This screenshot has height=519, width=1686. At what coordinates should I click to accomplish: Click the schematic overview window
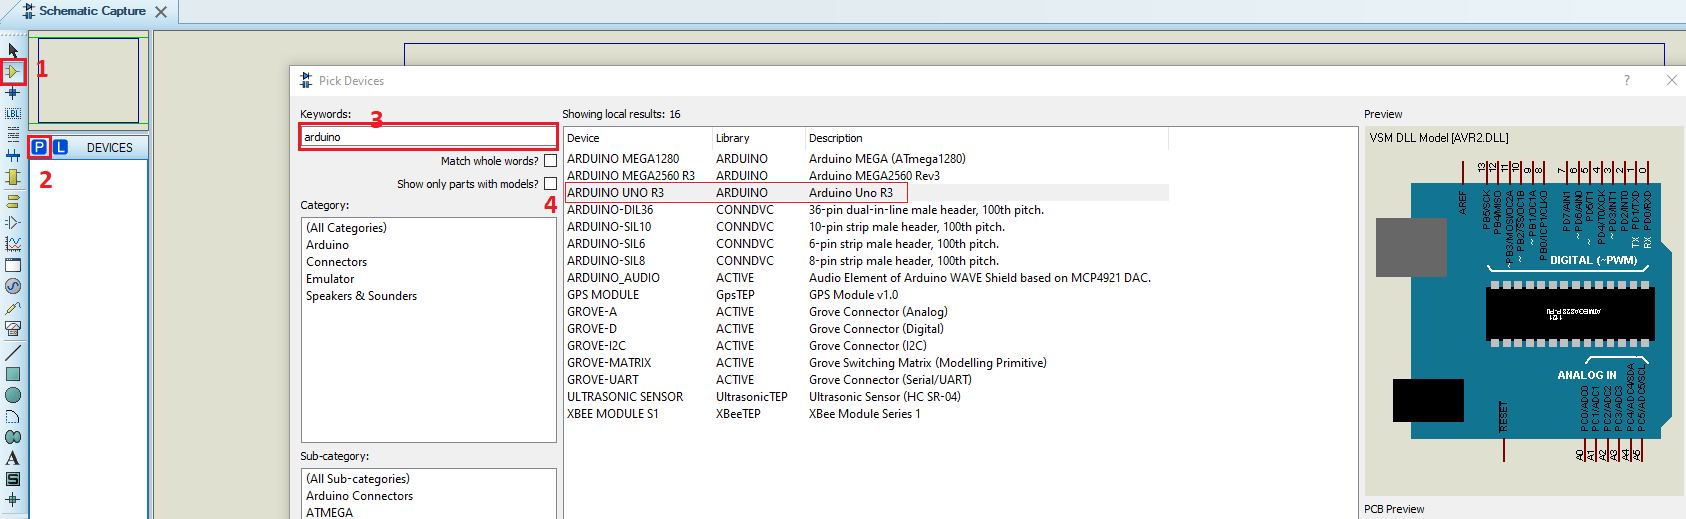tap(88, 81)
